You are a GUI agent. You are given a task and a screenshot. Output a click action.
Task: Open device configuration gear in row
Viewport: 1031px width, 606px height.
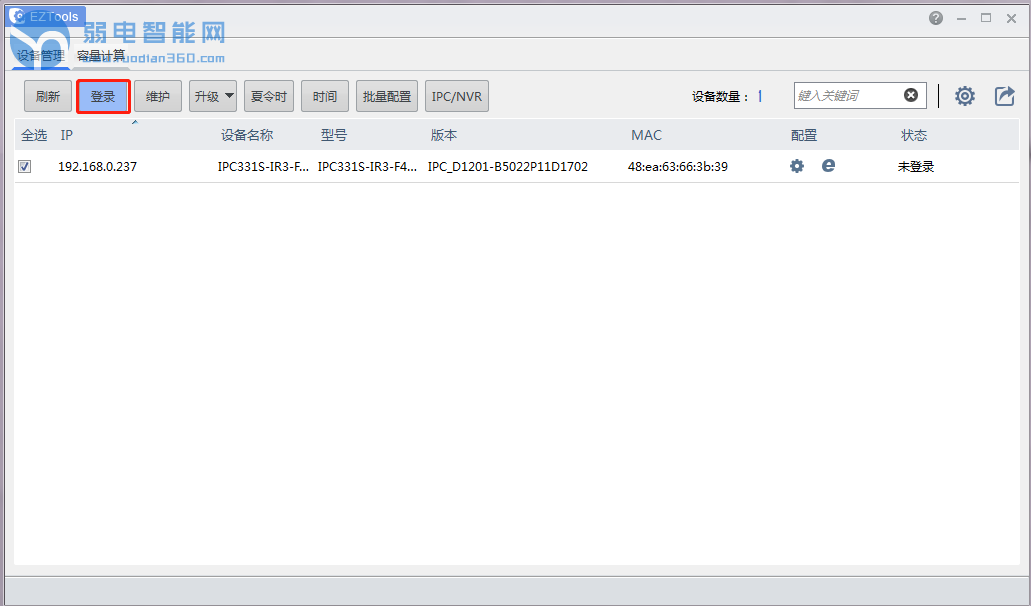(796, 166)
